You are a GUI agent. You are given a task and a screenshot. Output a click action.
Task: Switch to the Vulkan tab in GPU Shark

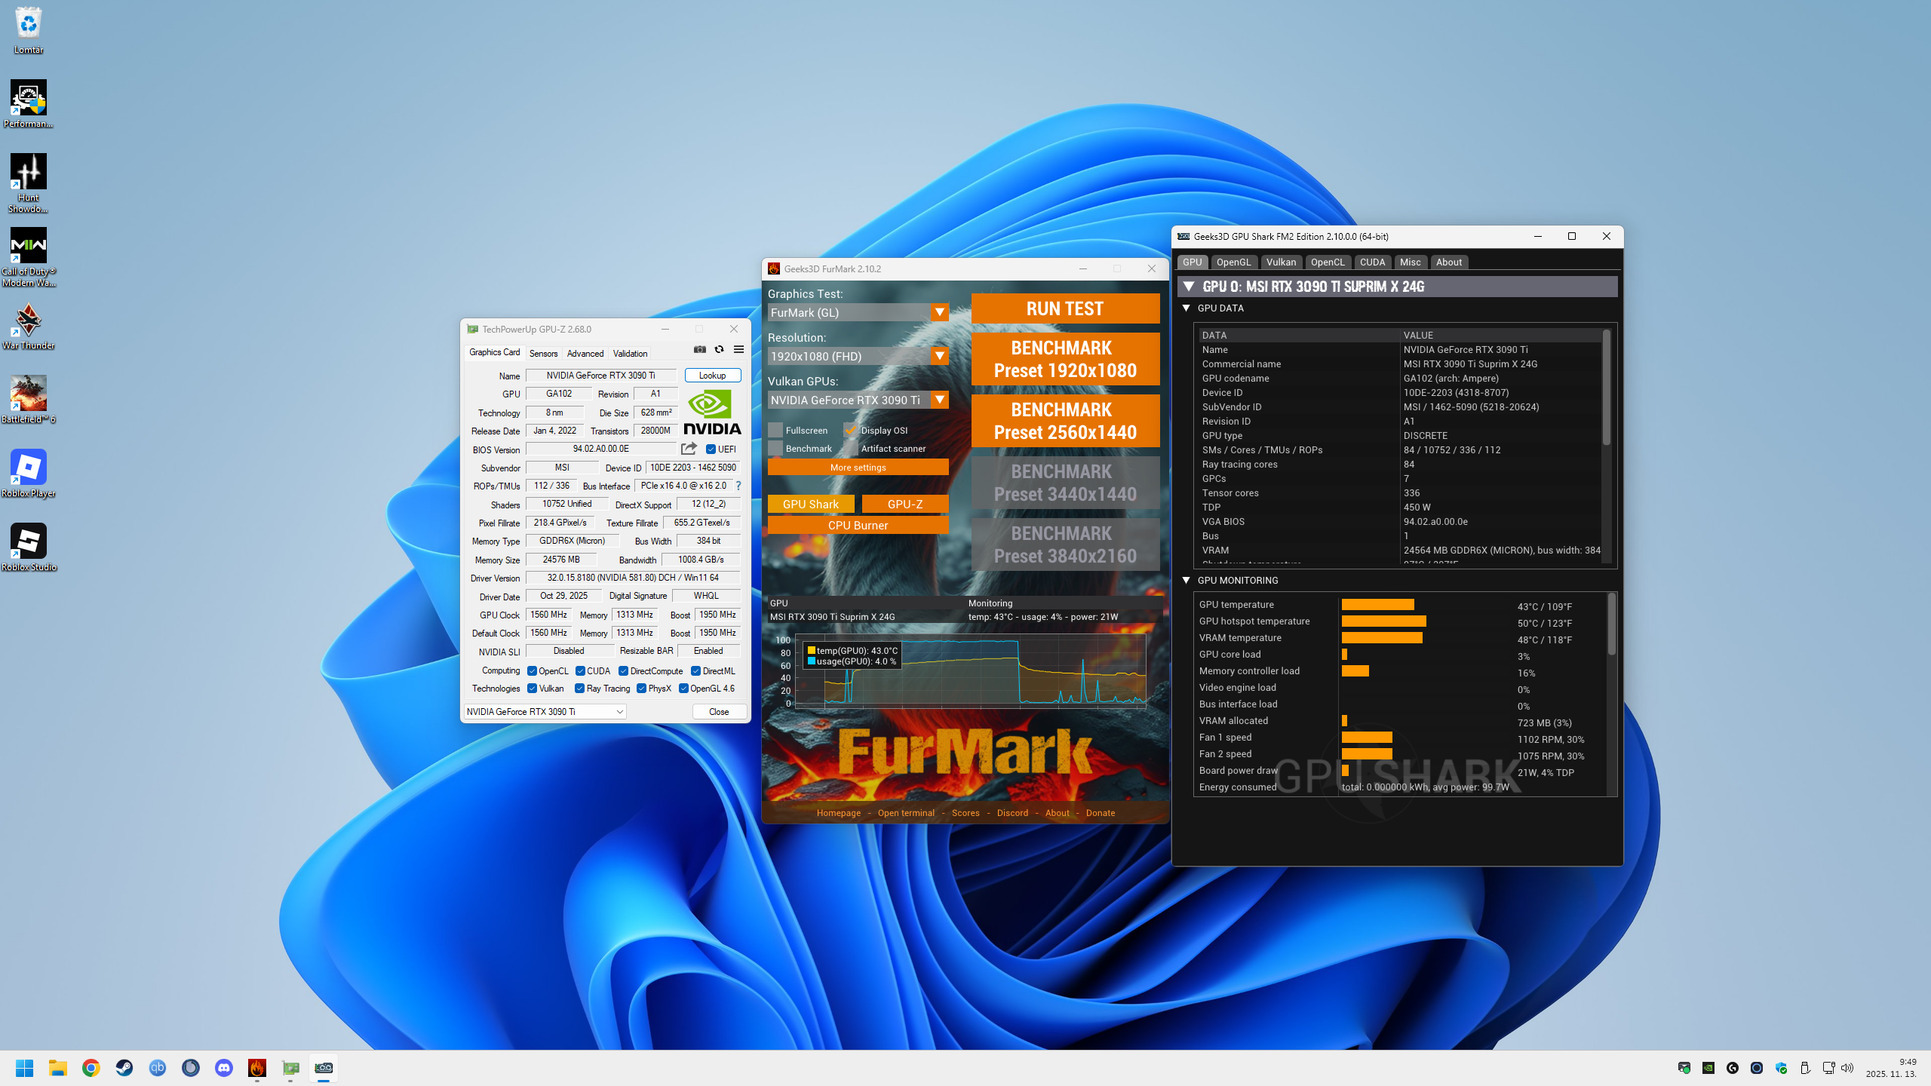click(x=1280, y=263)
